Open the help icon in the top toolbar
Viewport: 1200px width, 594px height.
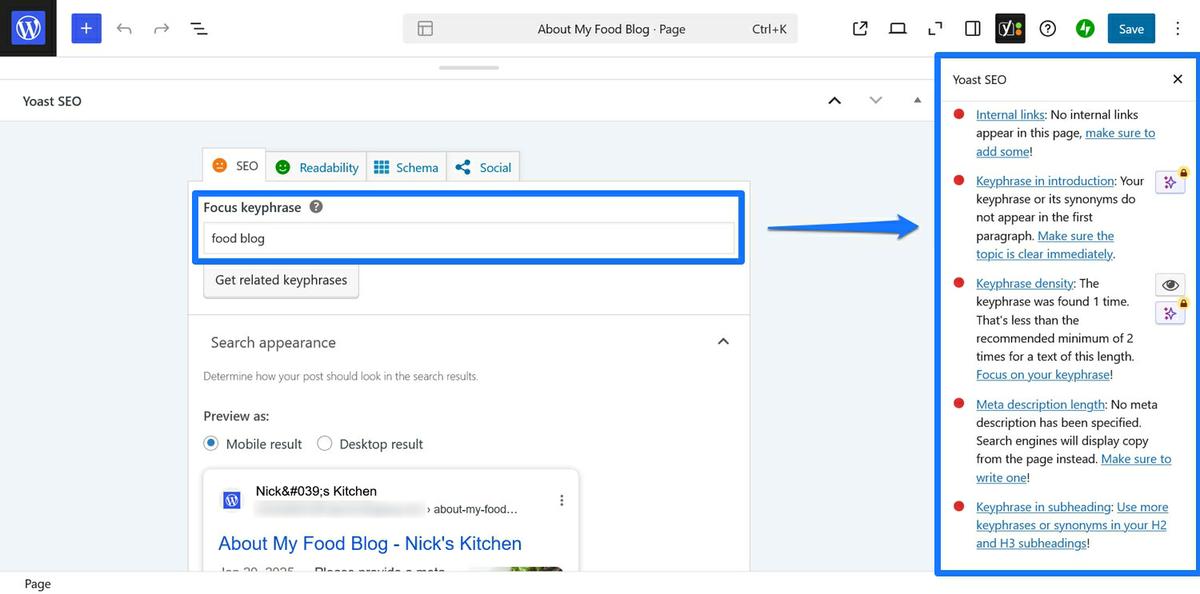pyautogui.click(x=1047, y=28)
